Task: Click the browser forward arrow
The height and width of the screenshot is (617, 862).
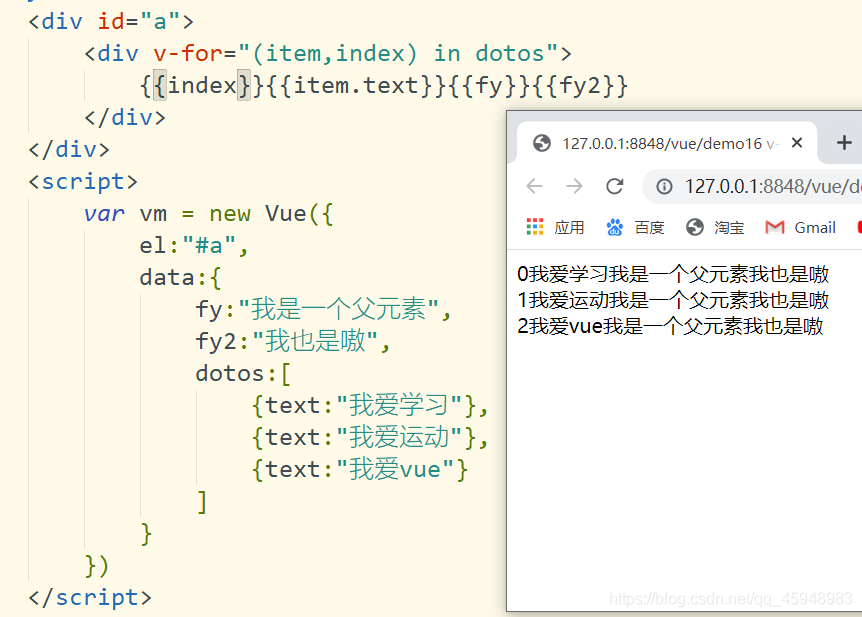Action: tap(574, 186)
